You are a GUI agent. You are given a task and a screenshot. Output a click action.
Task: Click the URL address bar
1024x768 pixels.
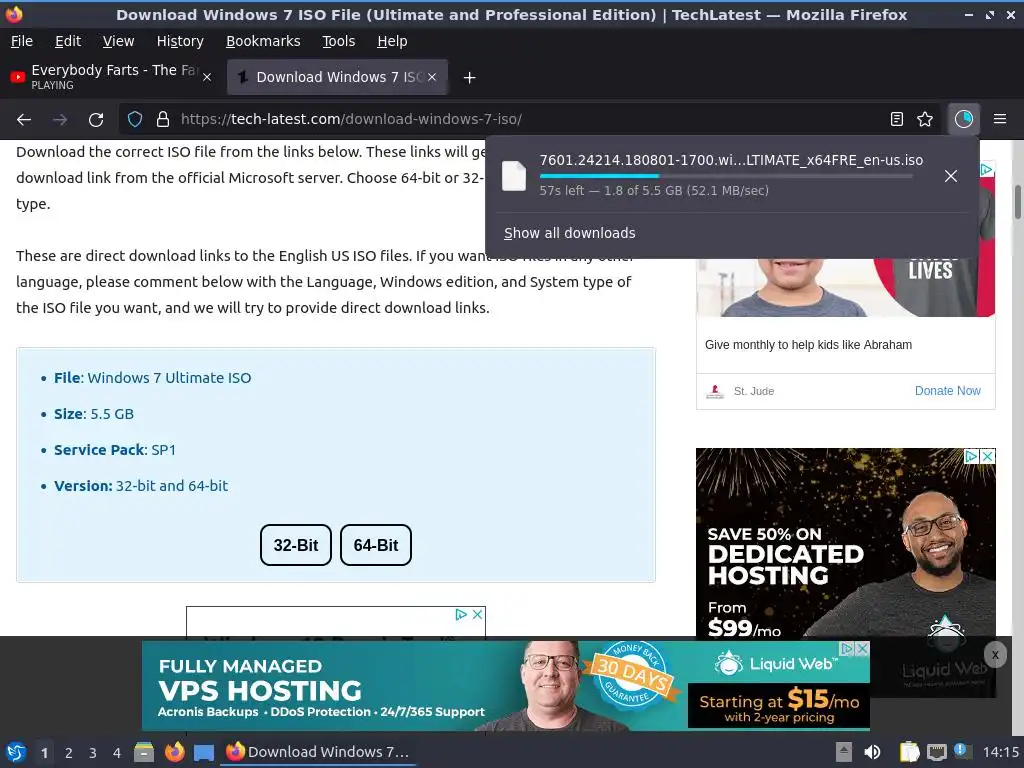click(x=529, y=120)
